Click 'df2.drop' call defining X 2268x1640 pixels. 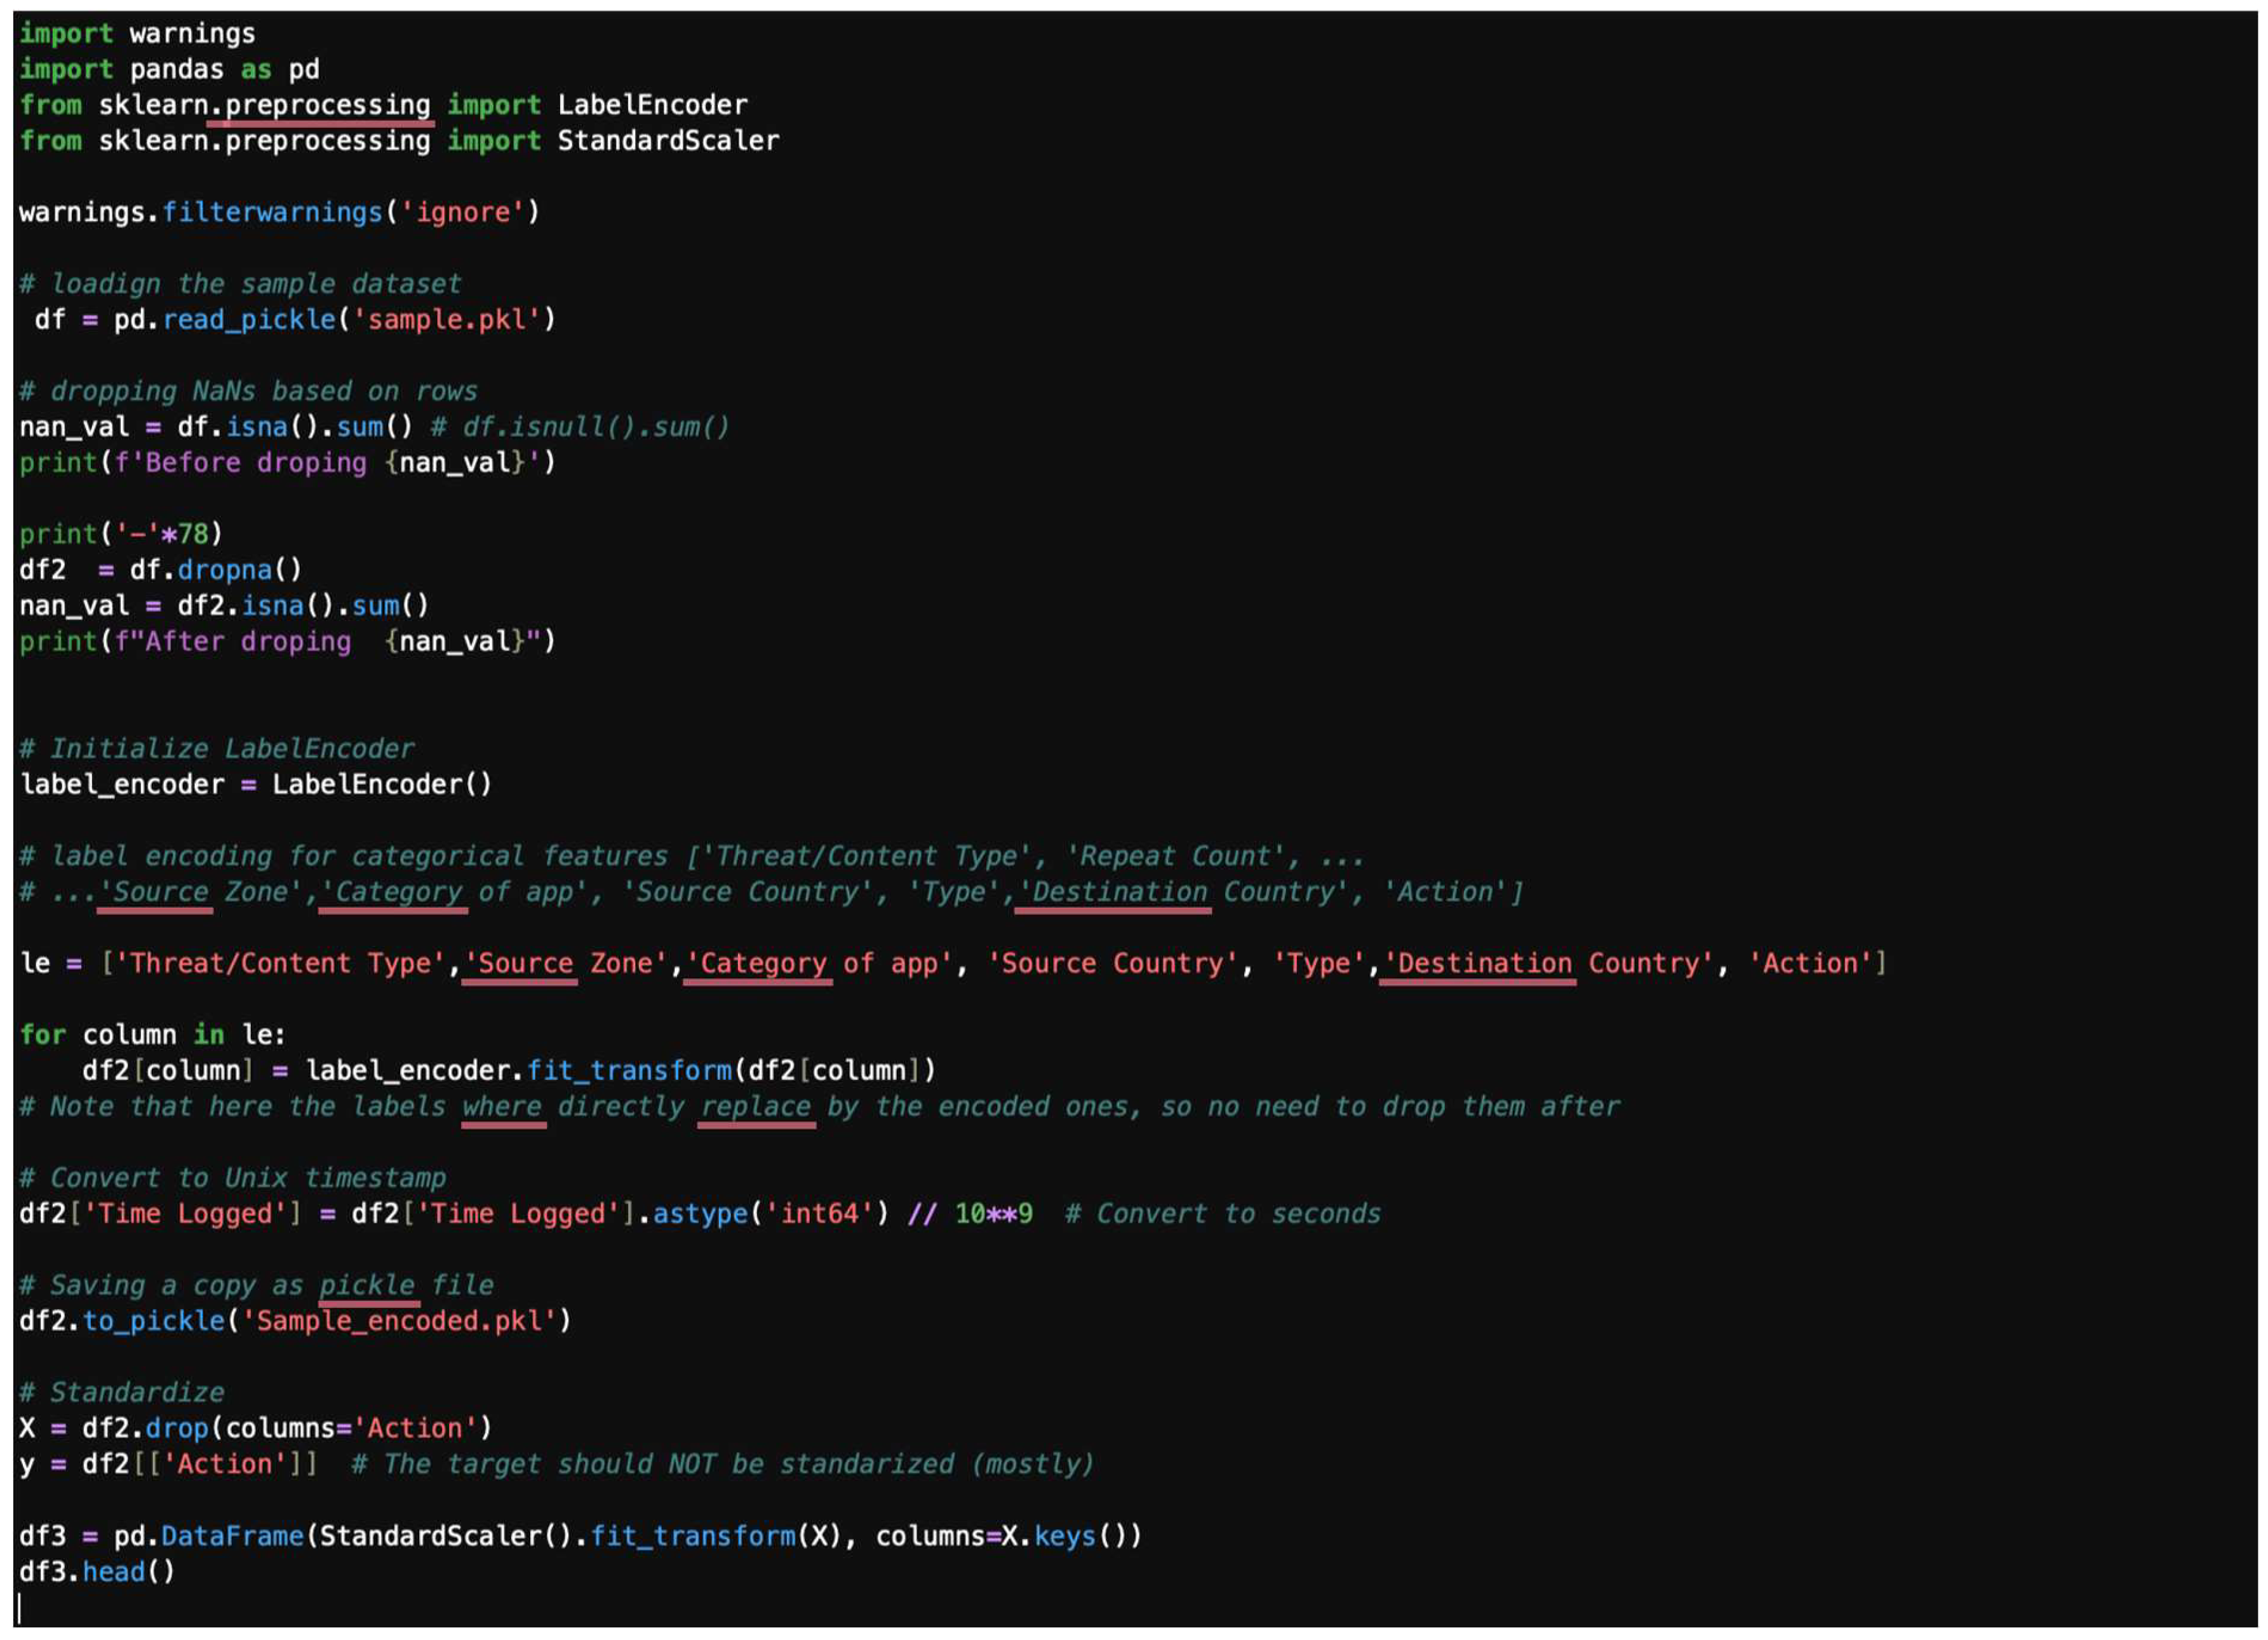tap(145, 1429)
